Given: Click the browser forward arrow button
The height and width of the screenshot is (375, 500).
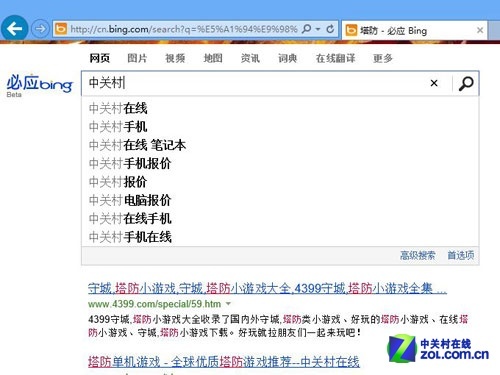Looking at the screenshot, I should click(40, 29).
